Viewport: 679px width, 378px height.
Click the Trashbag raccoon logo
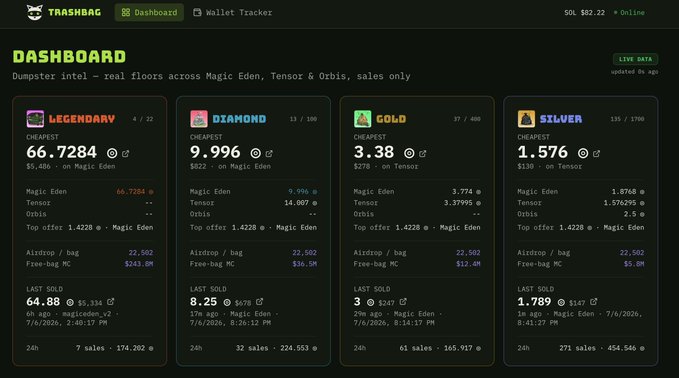(x=35, y=12)
